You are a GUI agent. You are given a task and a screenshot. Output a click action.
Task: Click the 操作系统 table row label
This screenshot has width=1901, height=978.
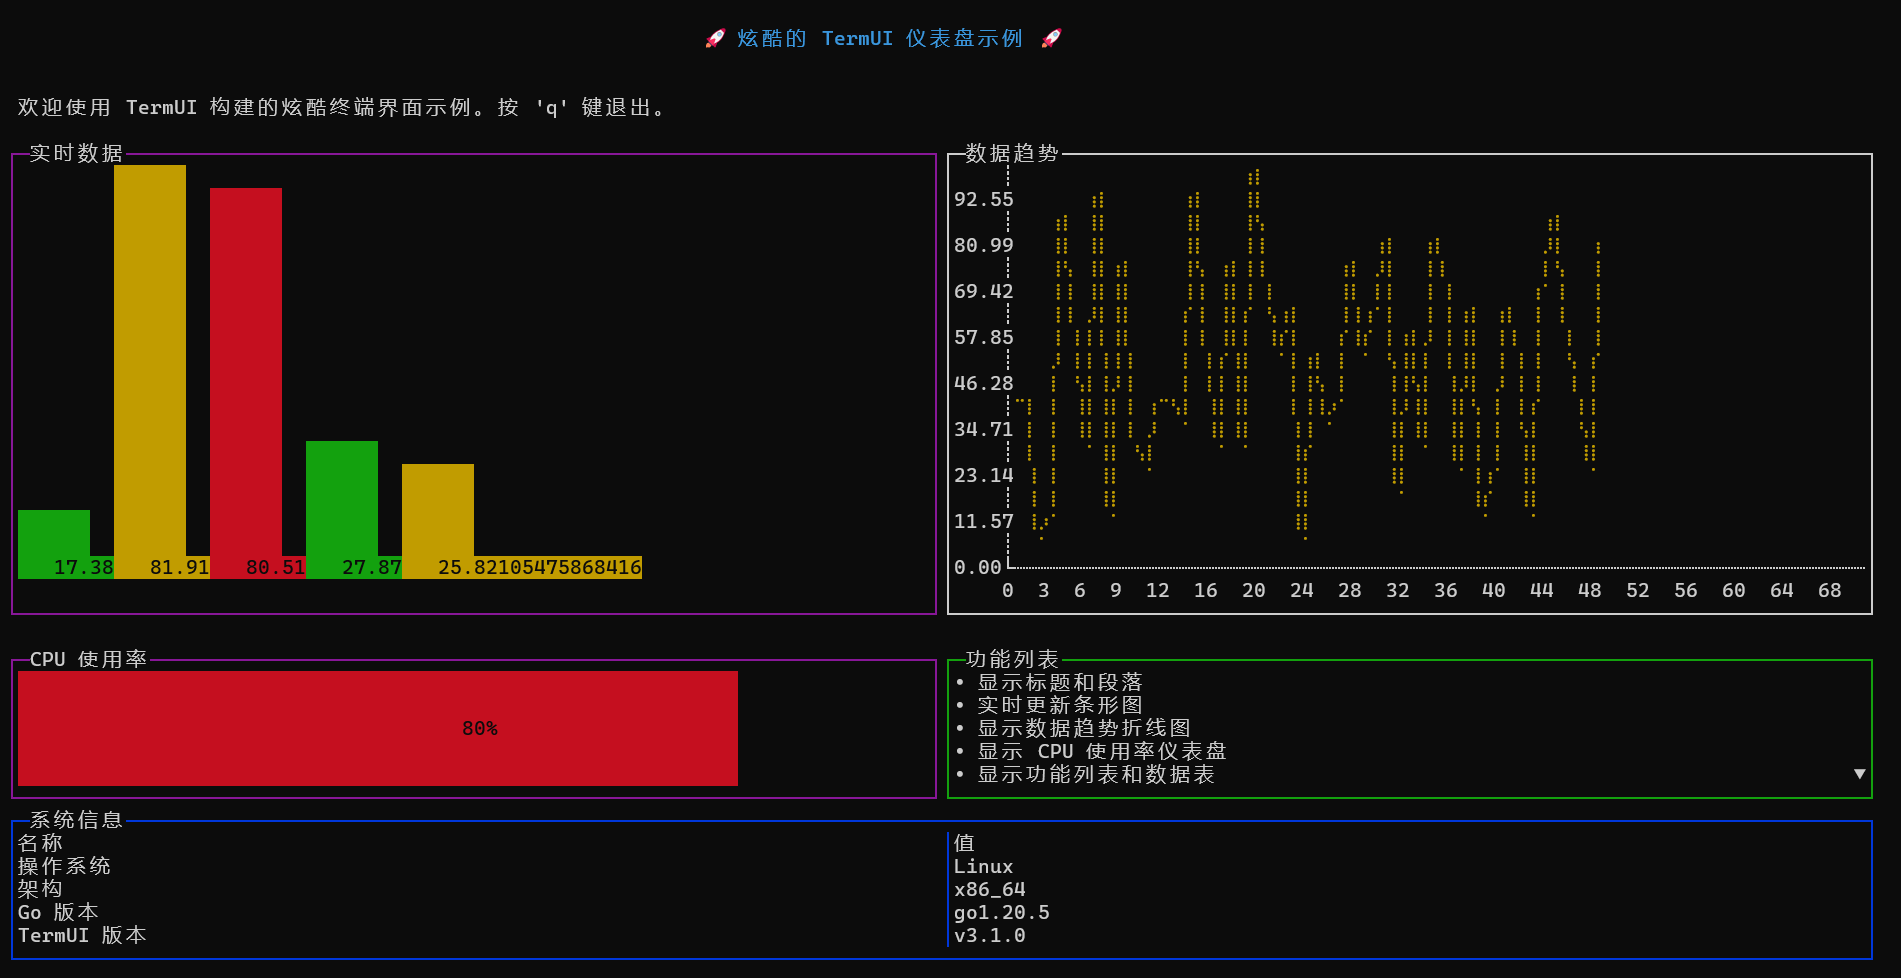pyautogui.click(x=64, y=866)
